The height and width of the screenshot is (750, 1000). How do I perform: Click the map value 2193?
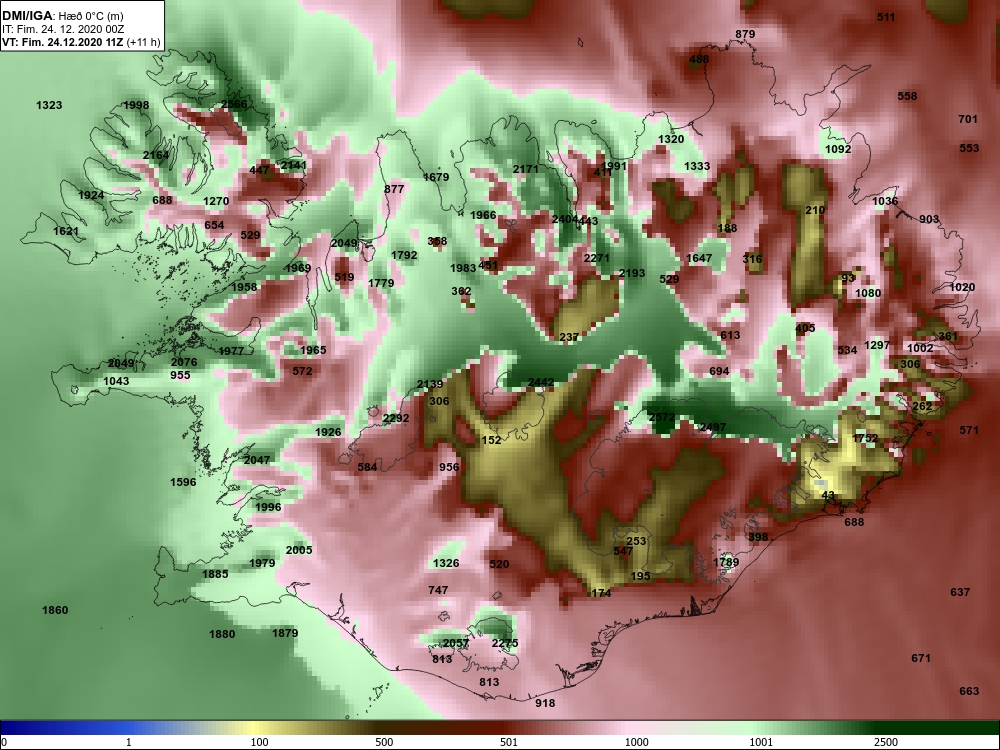pos(632,274)
